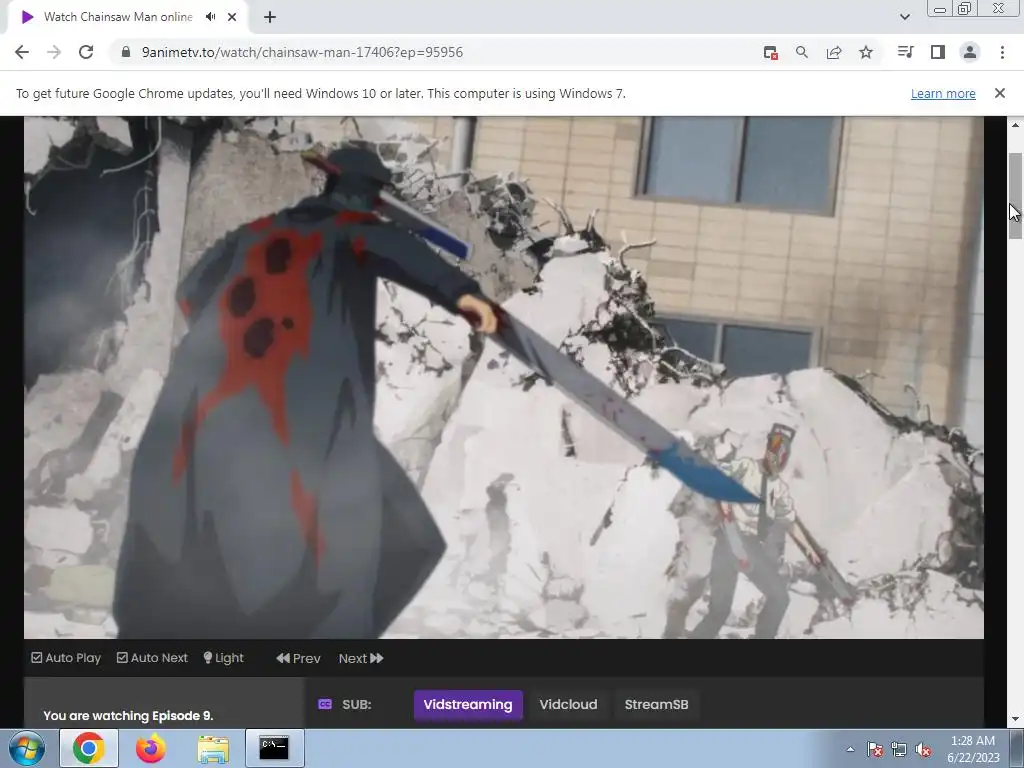Screen dimensions: 1024x768
Task: Click the SUB closed-caption icon
Action: [x=325, y=704]
